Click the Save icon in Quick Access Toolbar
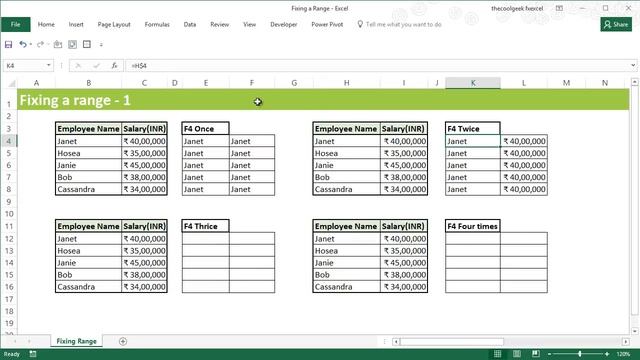This screenshot has height=360, width=640. (x=8, y=44)
